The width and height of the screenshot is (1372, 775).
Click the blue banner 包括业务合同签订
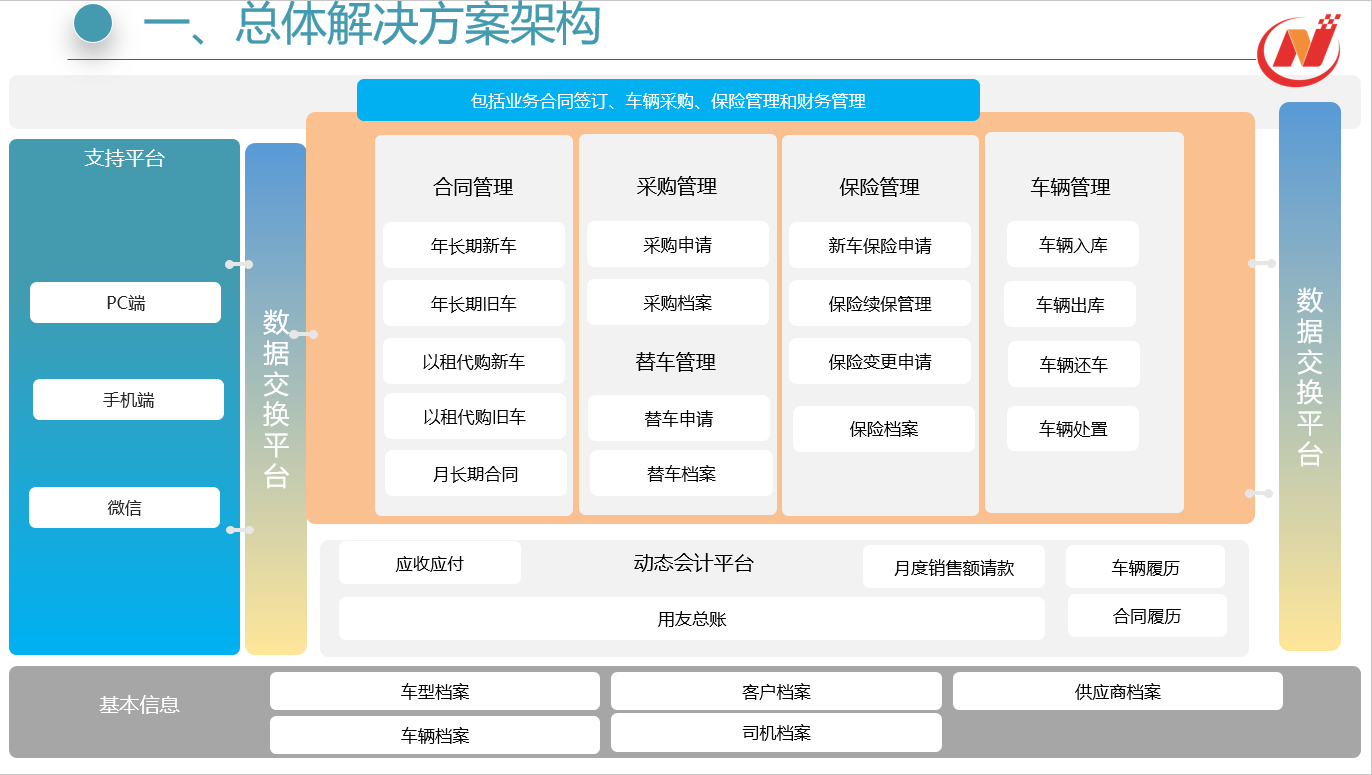pyautogui.click(x=668, y=100)
